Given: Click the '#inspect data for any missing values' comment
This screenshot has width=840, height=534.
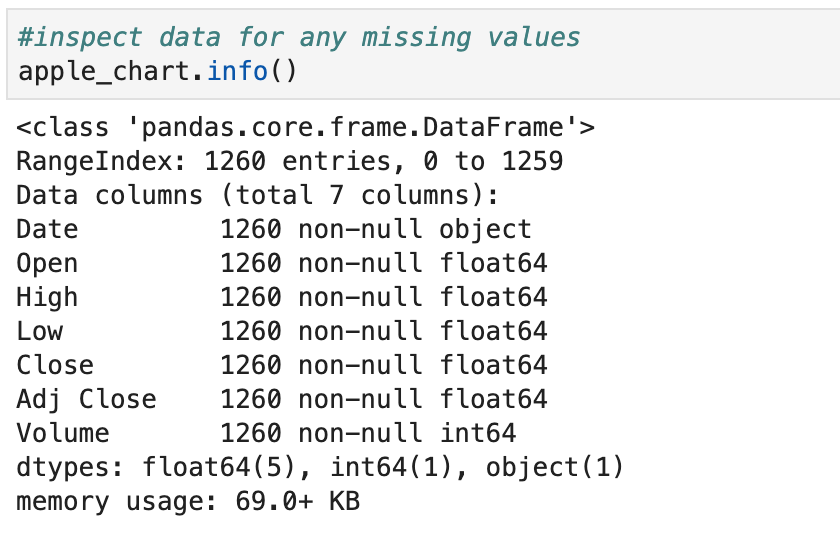Looking at the screenshot, I should tap(298, 37).
